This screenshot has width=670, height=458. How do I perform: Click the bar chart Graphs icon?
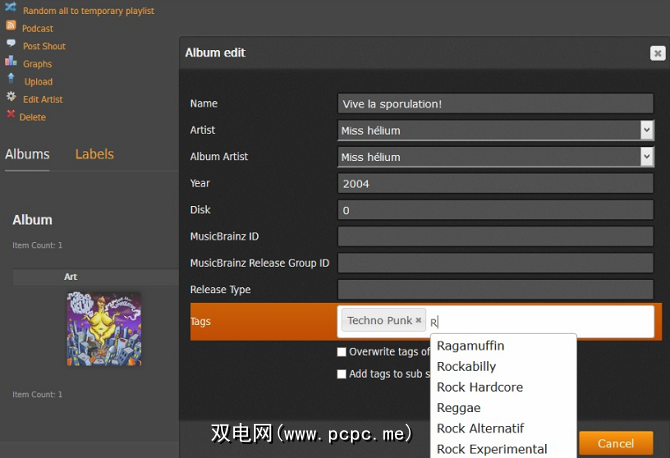[x=11, y=61]
